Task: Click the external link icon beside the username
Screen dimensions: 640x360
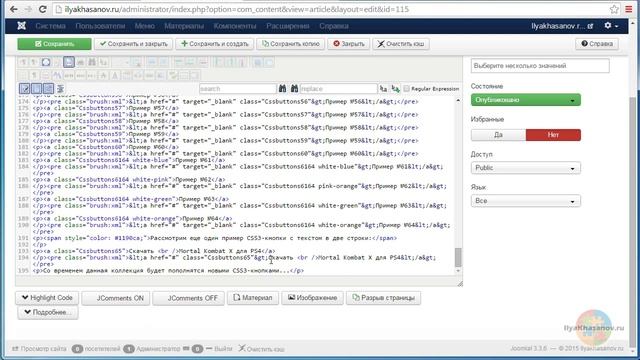Action: click(590, 26)
